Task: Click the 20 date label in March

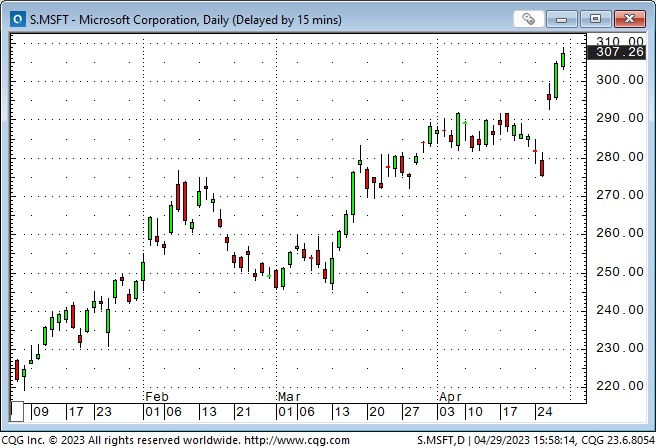Action: coord(377,412)
